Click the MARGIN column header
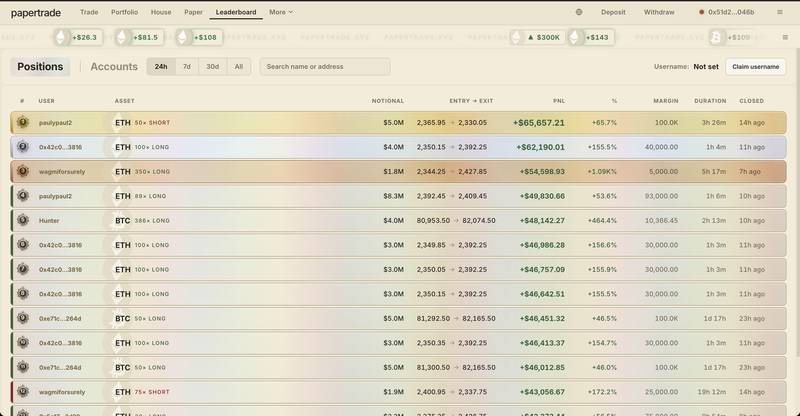The image size is (800, 416). pos(666,101)
